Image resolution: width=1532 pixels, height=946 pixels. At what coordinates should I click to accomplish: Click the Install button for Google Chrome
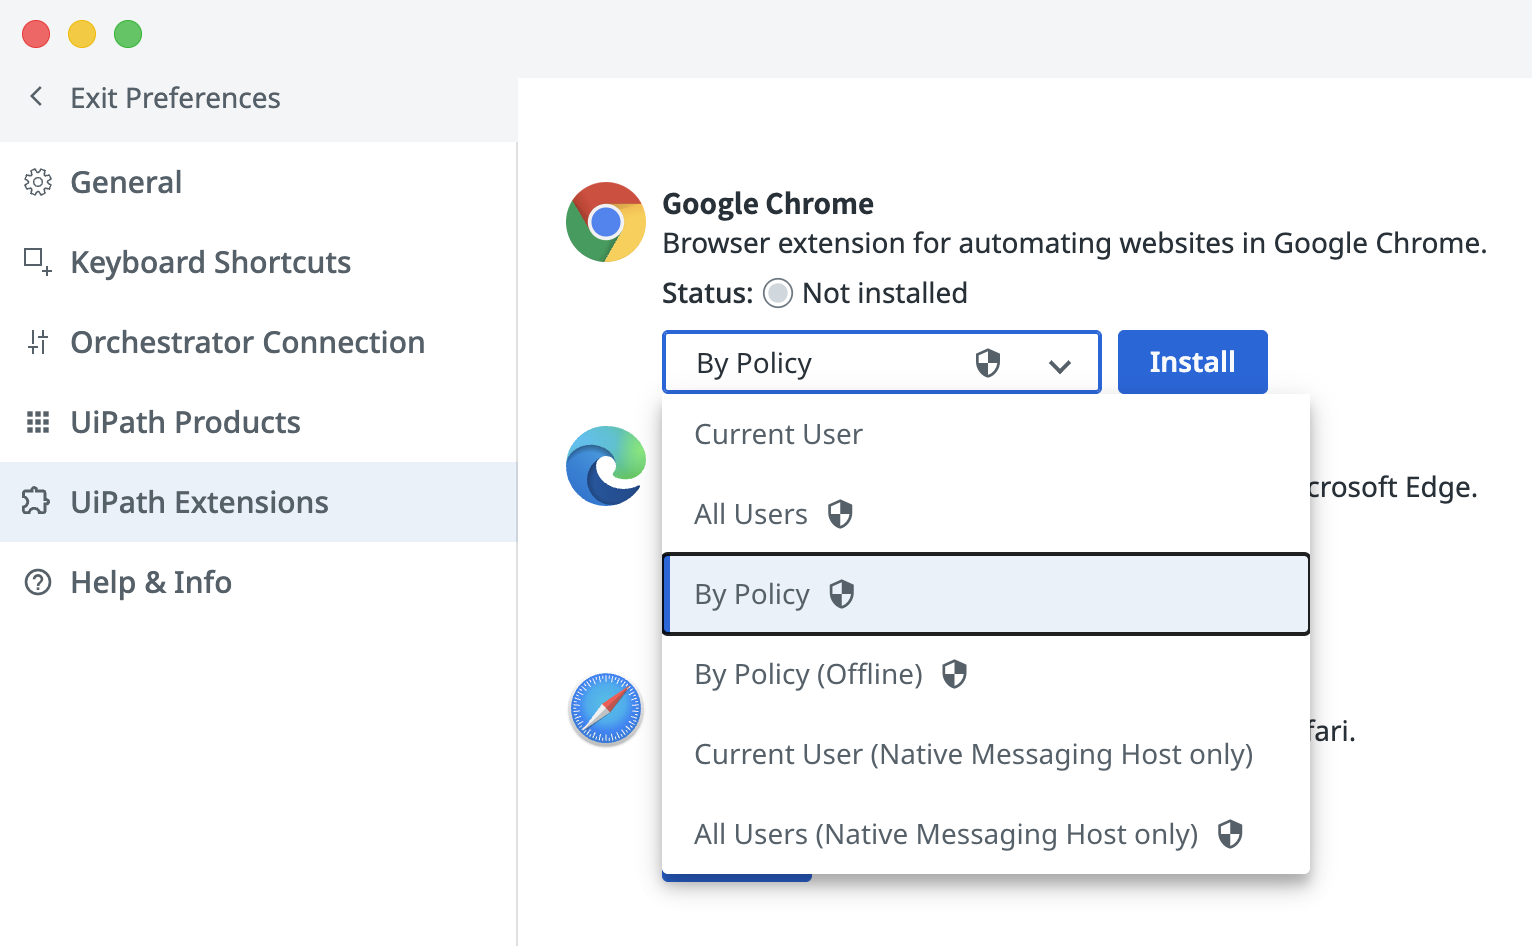click(x=1193, y=362)
